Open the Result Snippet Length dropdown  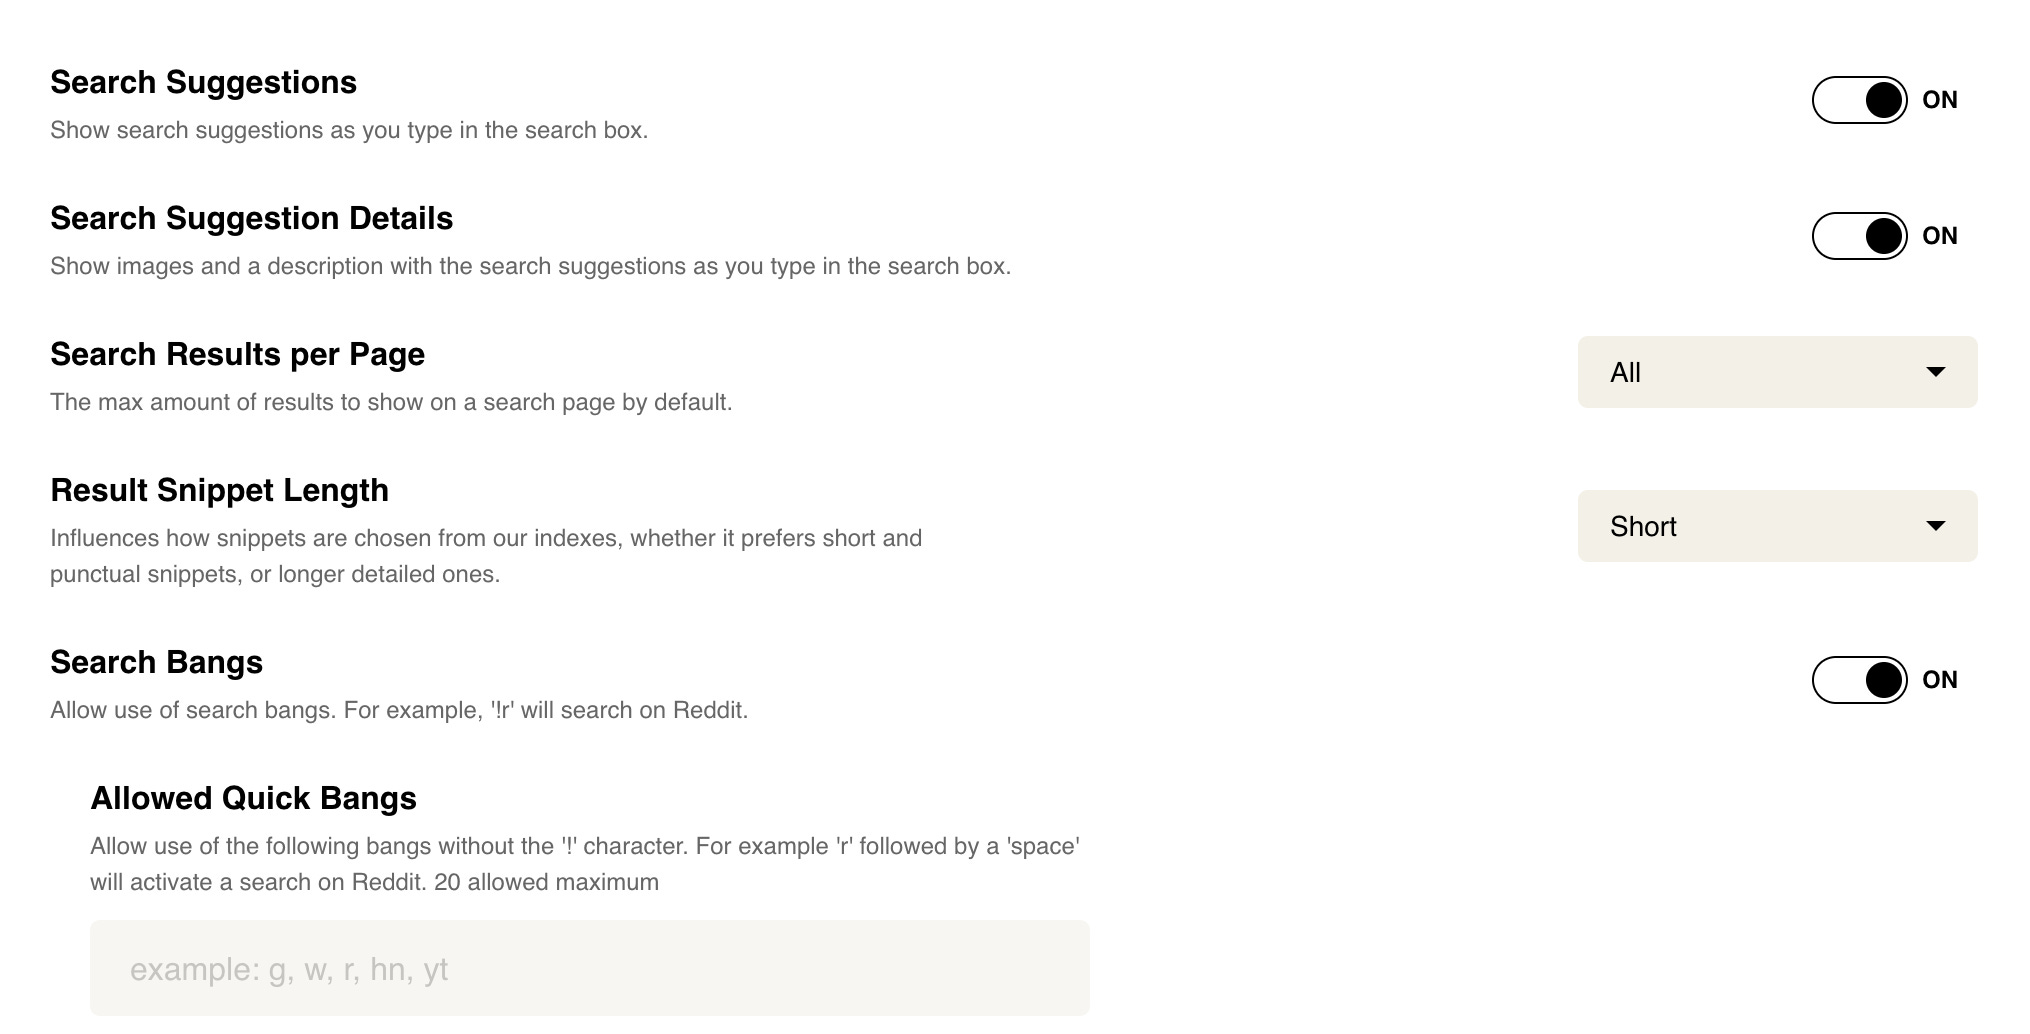[x=1776, y=526]
